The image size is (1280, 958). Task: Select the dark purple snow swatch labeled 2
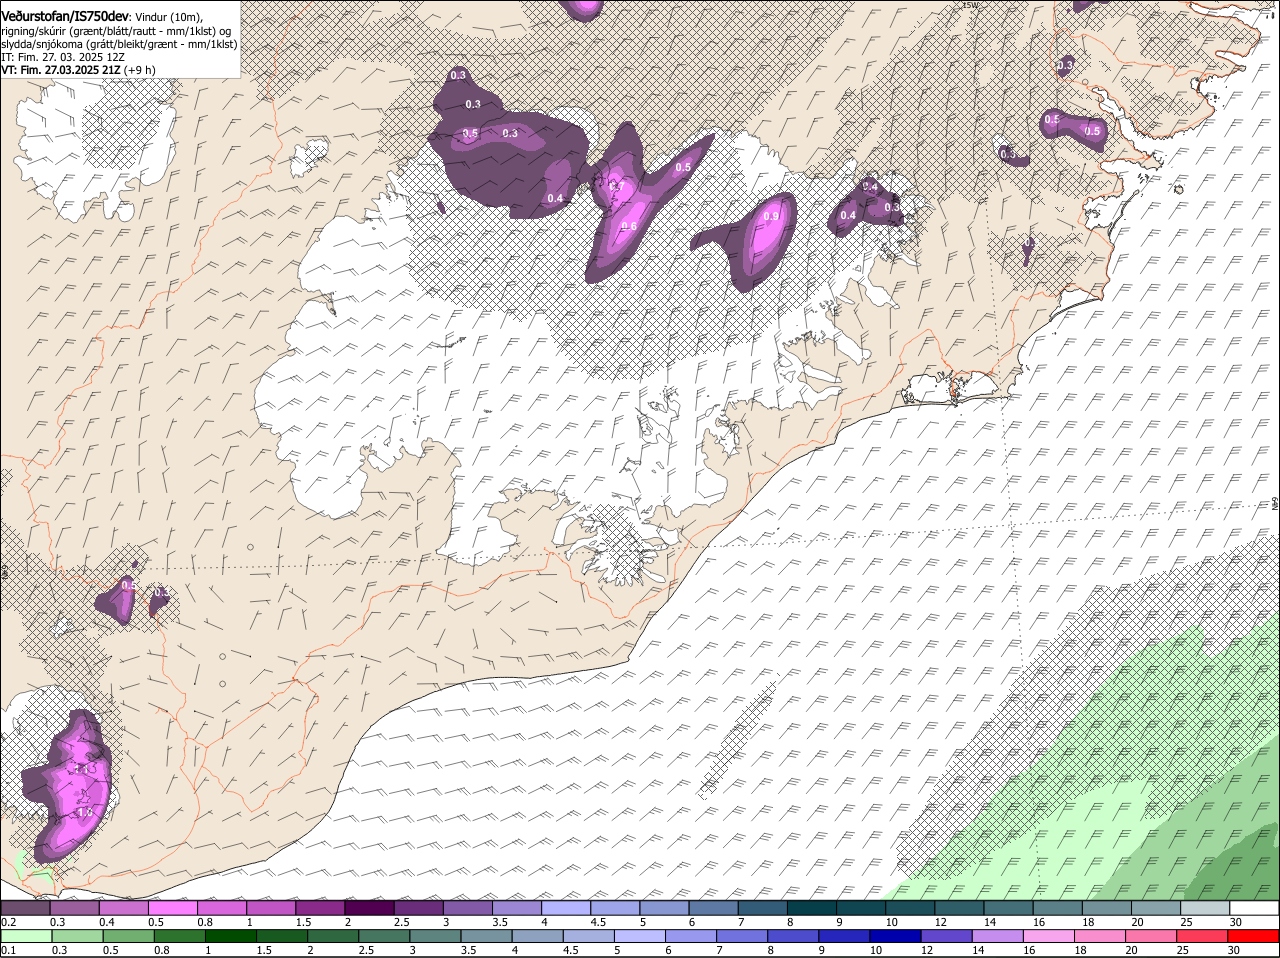click(368, 908)
